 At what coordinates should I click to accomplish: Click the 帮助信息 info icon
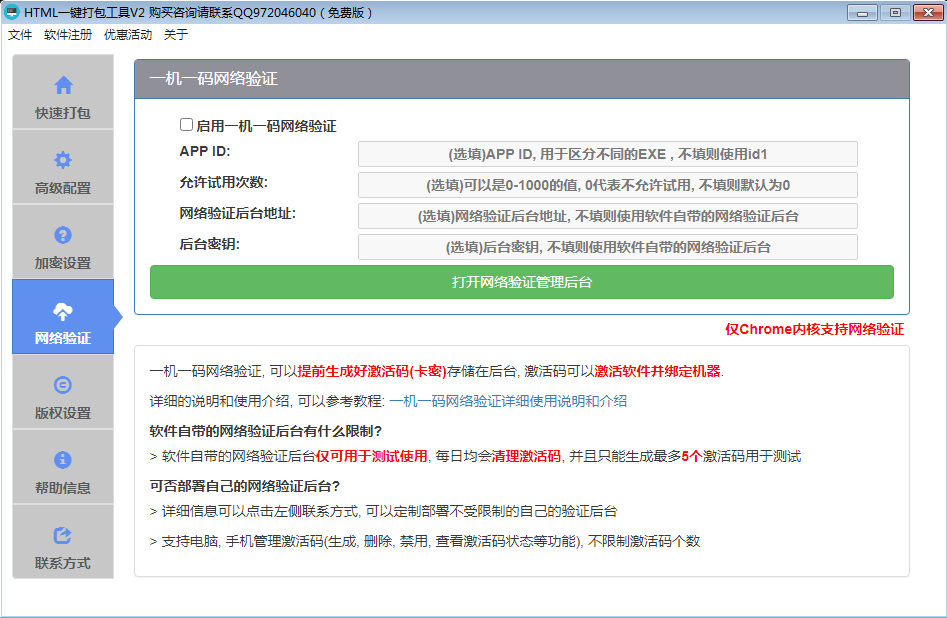pos(63,460)
